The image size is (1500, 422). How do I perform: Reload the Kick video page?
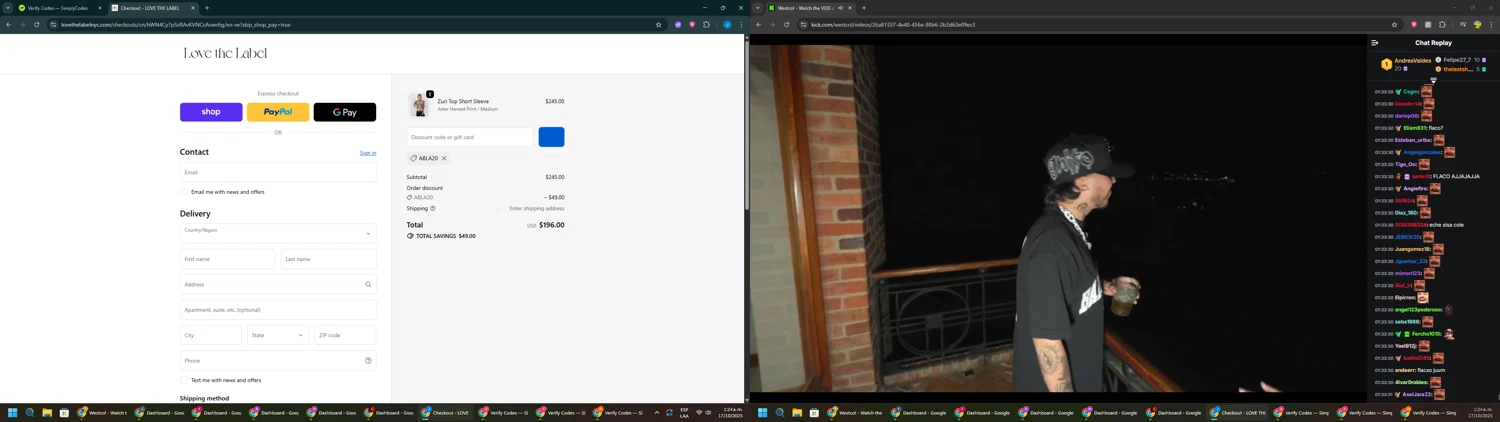787,24
